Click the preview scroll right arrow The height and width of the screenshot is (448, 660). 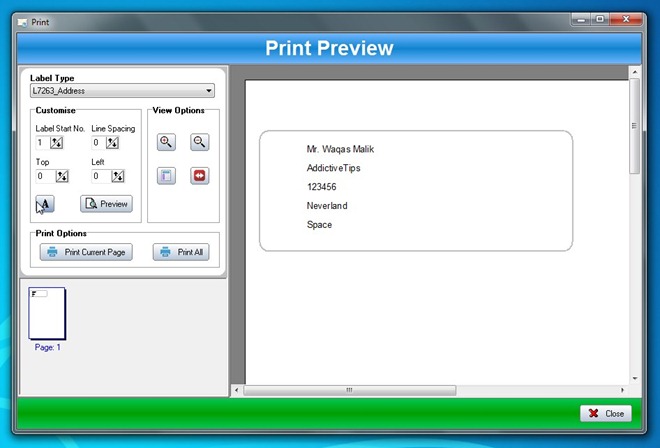[623, 390]
